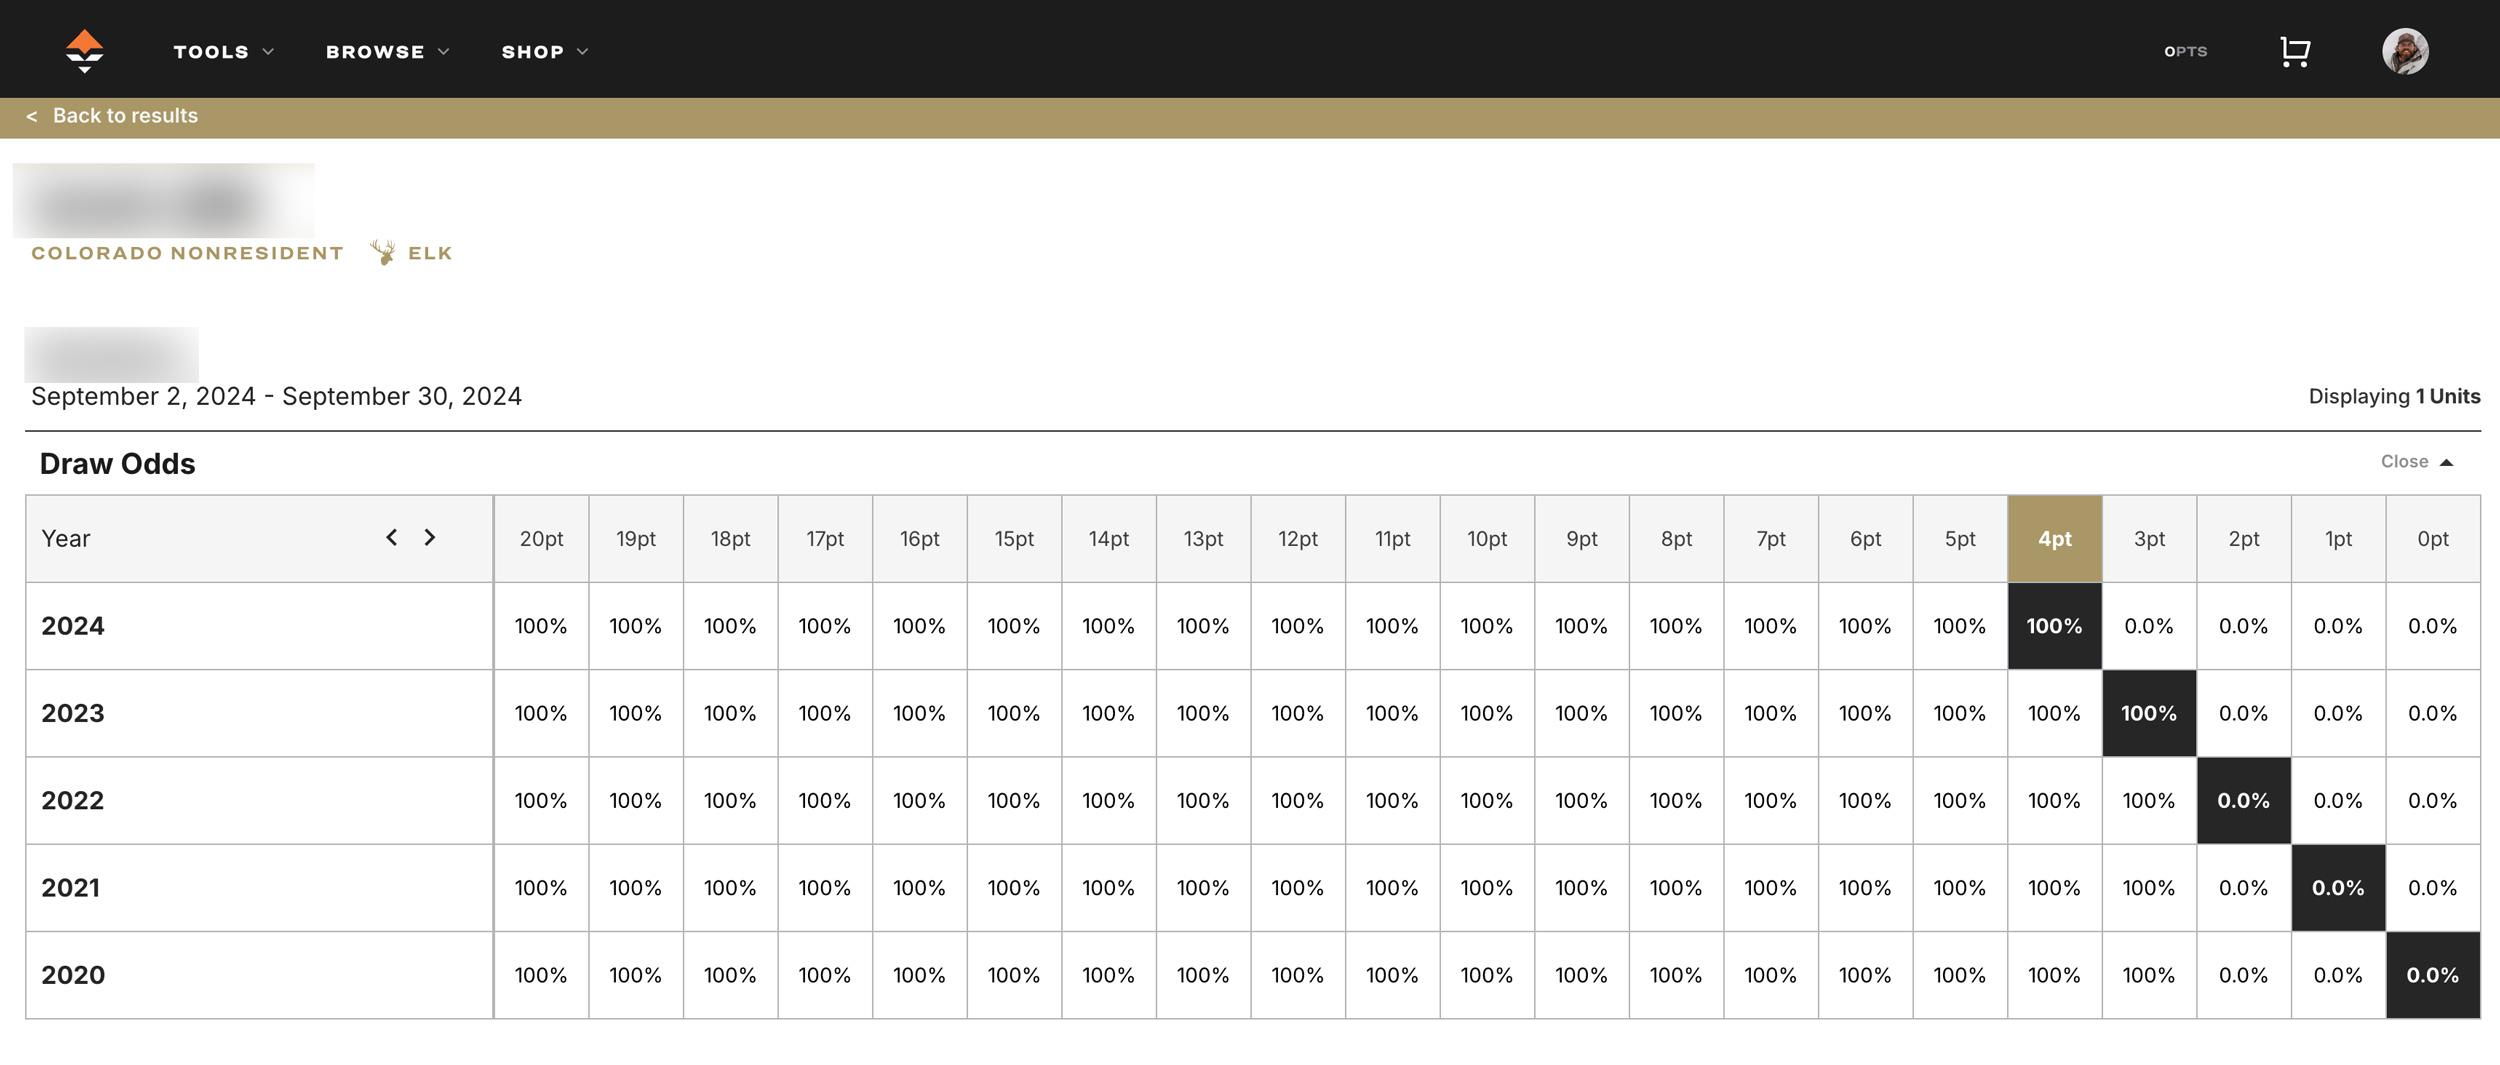The image size is (2500, 1065).
Task: Open the shopping cart
Action: (2294, 50)
